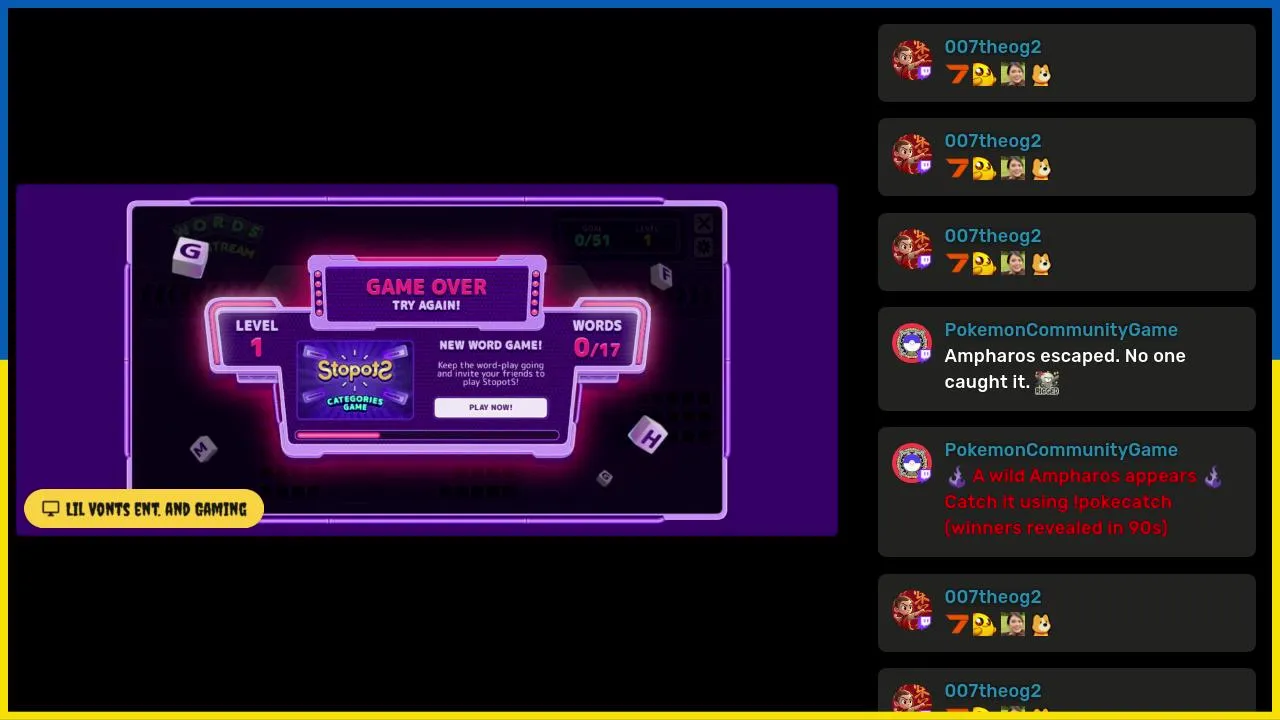The width and height of the screenshot is (1280, 720).
Task: Click the 'Ampharos escaped. No one' text
Action: click(1065, 356)
